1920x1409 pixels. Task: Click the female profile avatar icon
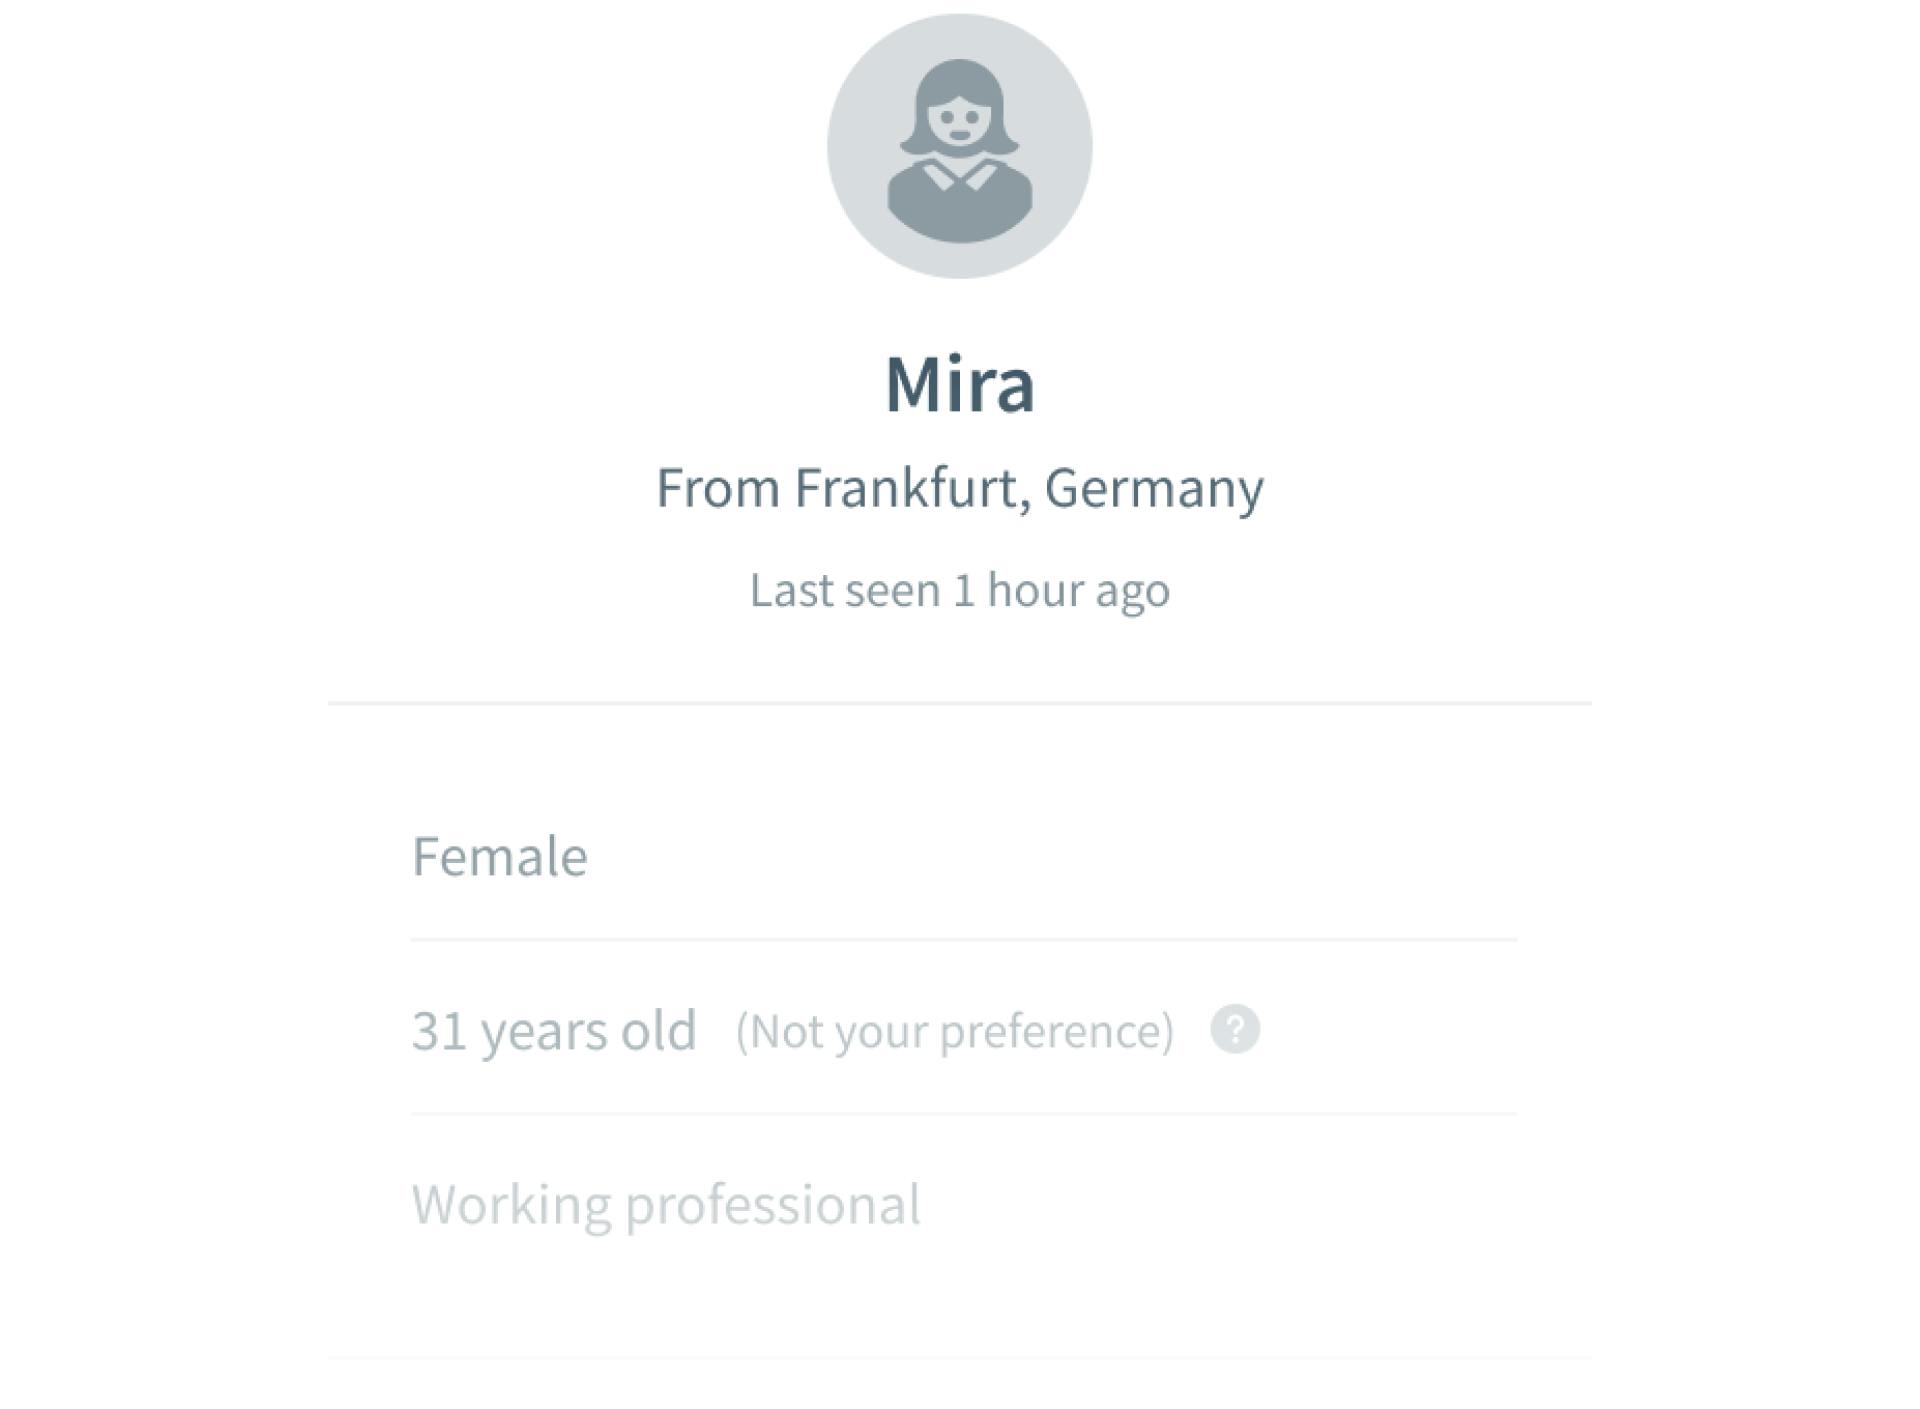click(959, 146)
